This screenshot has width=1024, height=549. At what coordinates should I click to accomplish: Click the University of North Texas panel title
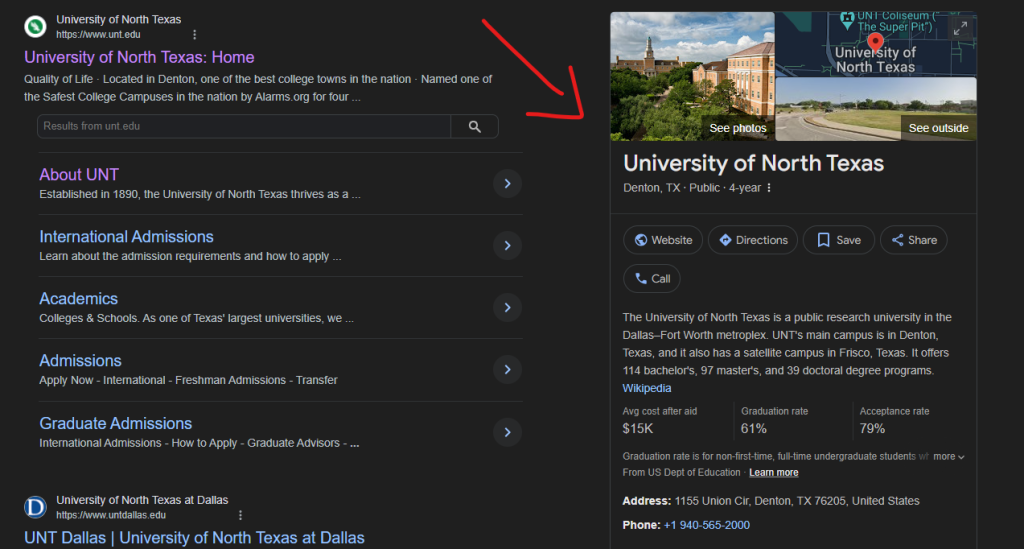point(754,163)
